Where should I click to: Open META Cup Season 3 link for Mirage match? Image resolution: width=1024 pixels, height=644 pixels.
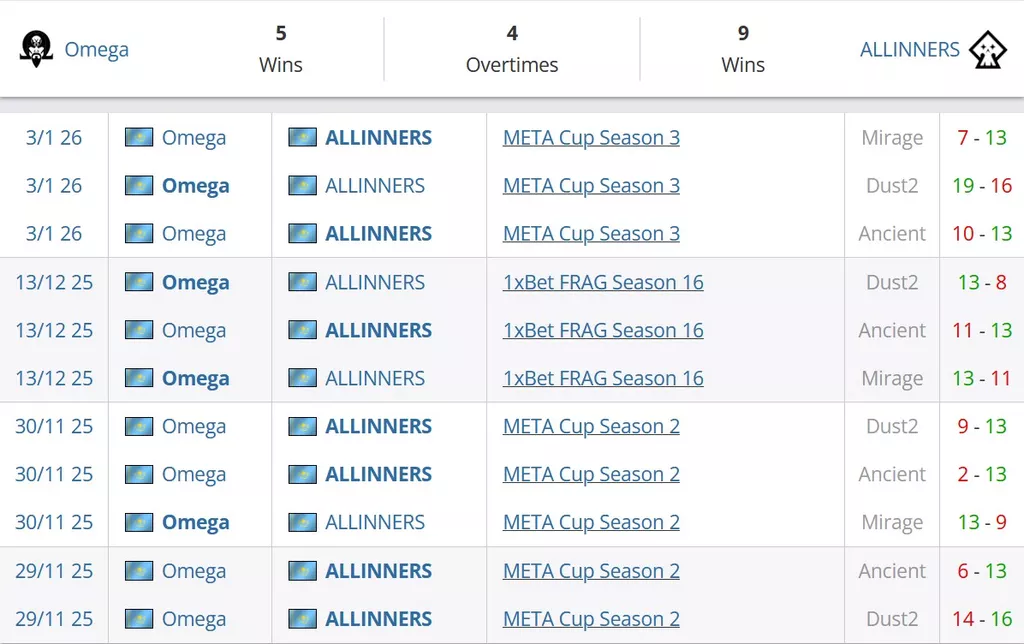point(591,138)
